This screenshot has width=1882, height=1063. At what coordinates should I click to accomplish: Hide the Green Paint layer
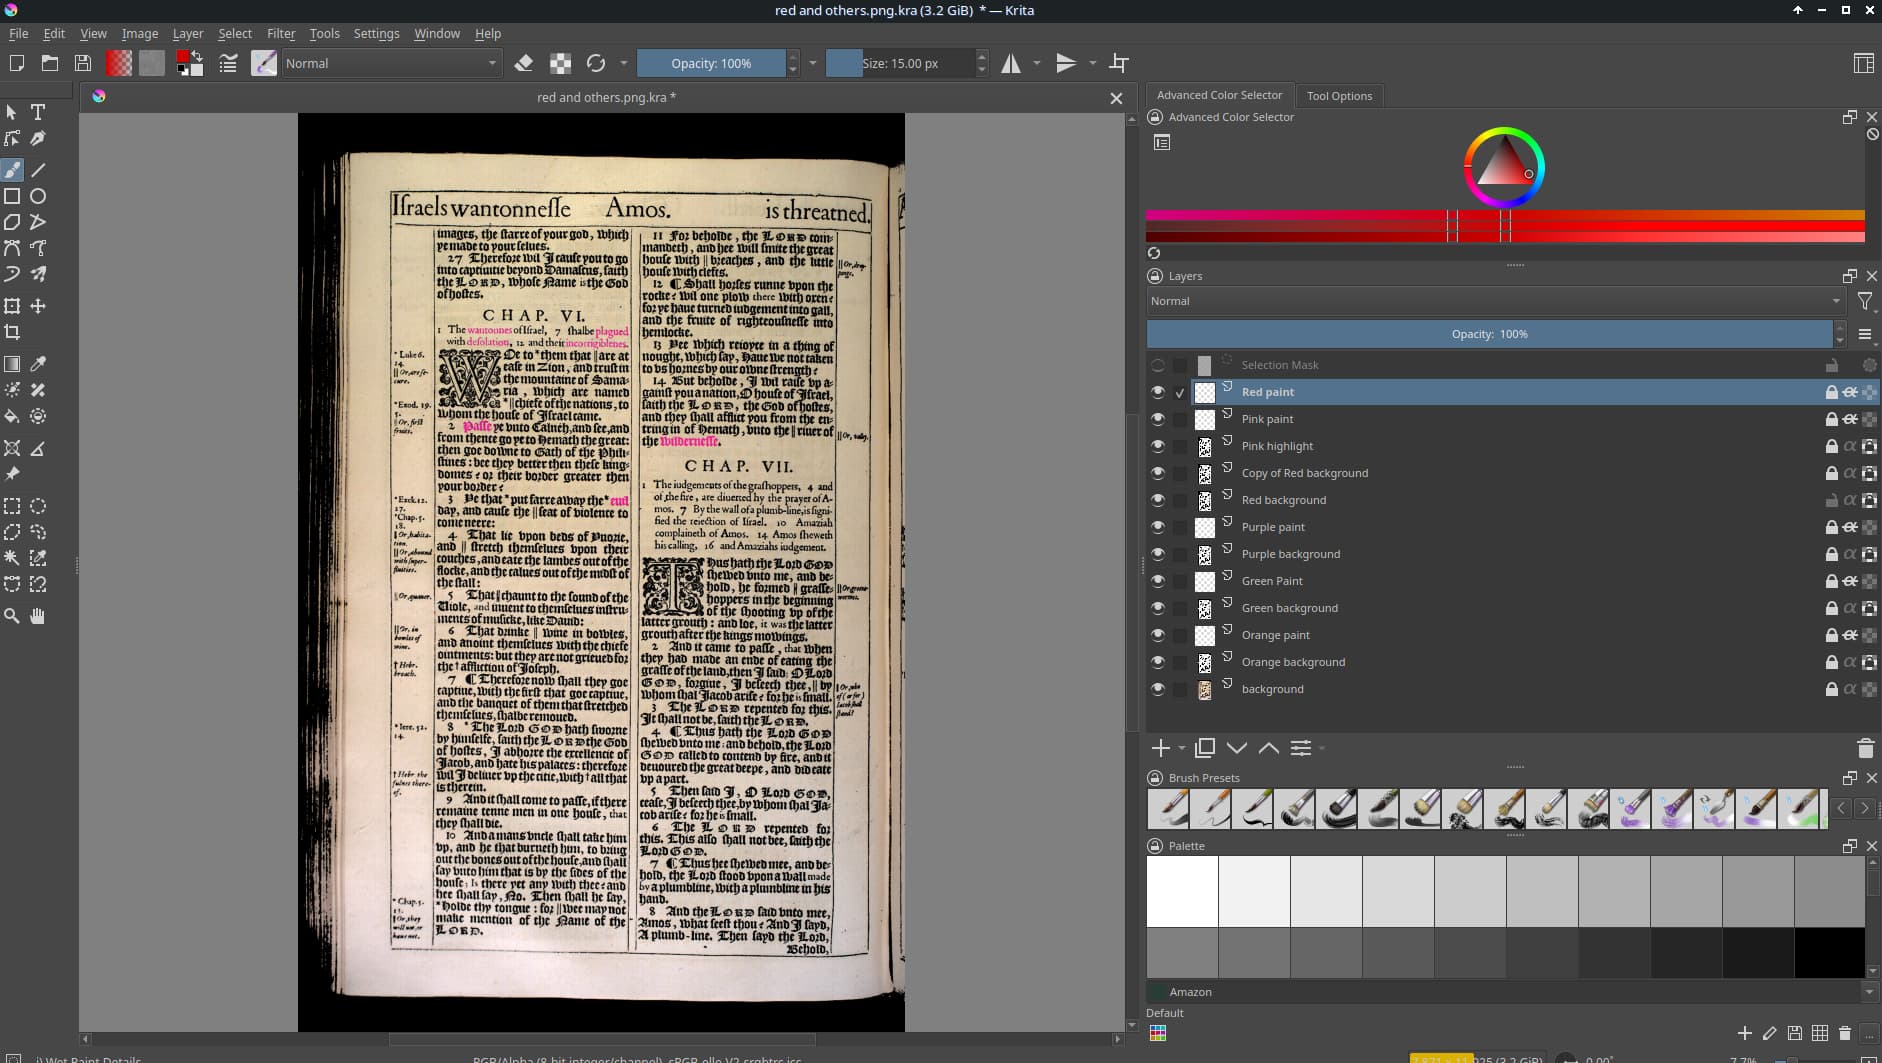tap(1158, 581)
